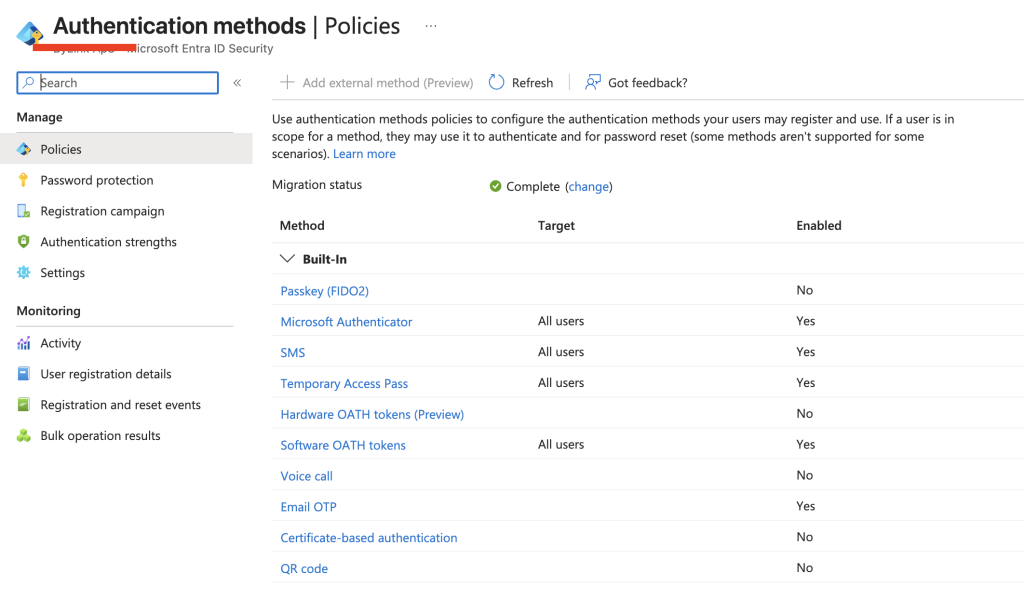1024x613 pixels.
Task: Click the Policies sidebar icon
Action: click(24, 149)
